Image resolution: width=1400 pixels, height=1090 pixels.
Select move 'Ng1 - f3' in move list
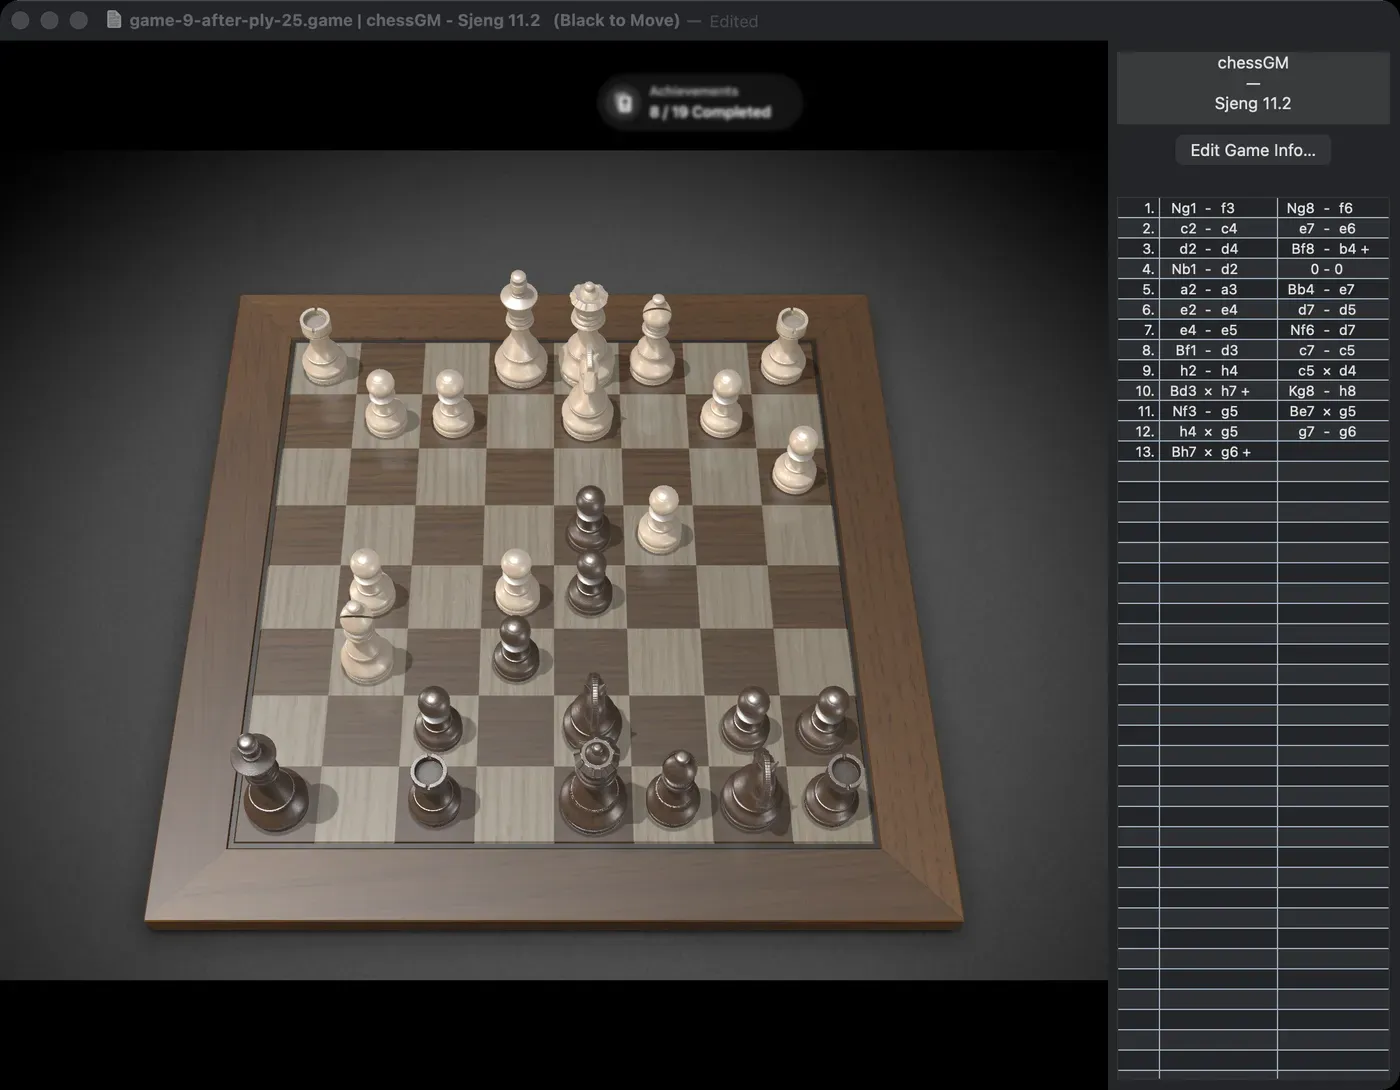tap(1202, 208)
